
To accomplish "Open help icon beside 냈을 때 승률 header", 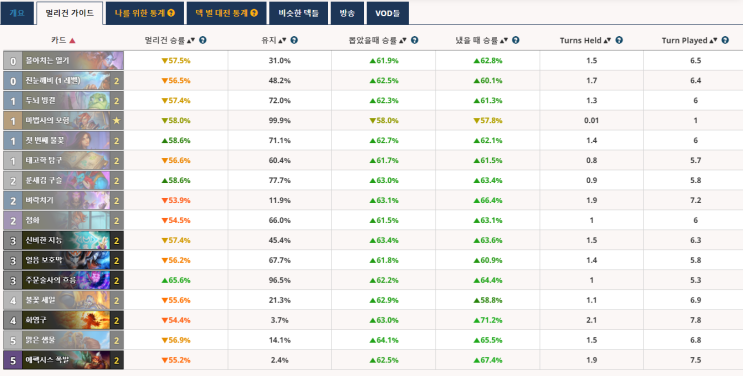I will coord(516,40).
